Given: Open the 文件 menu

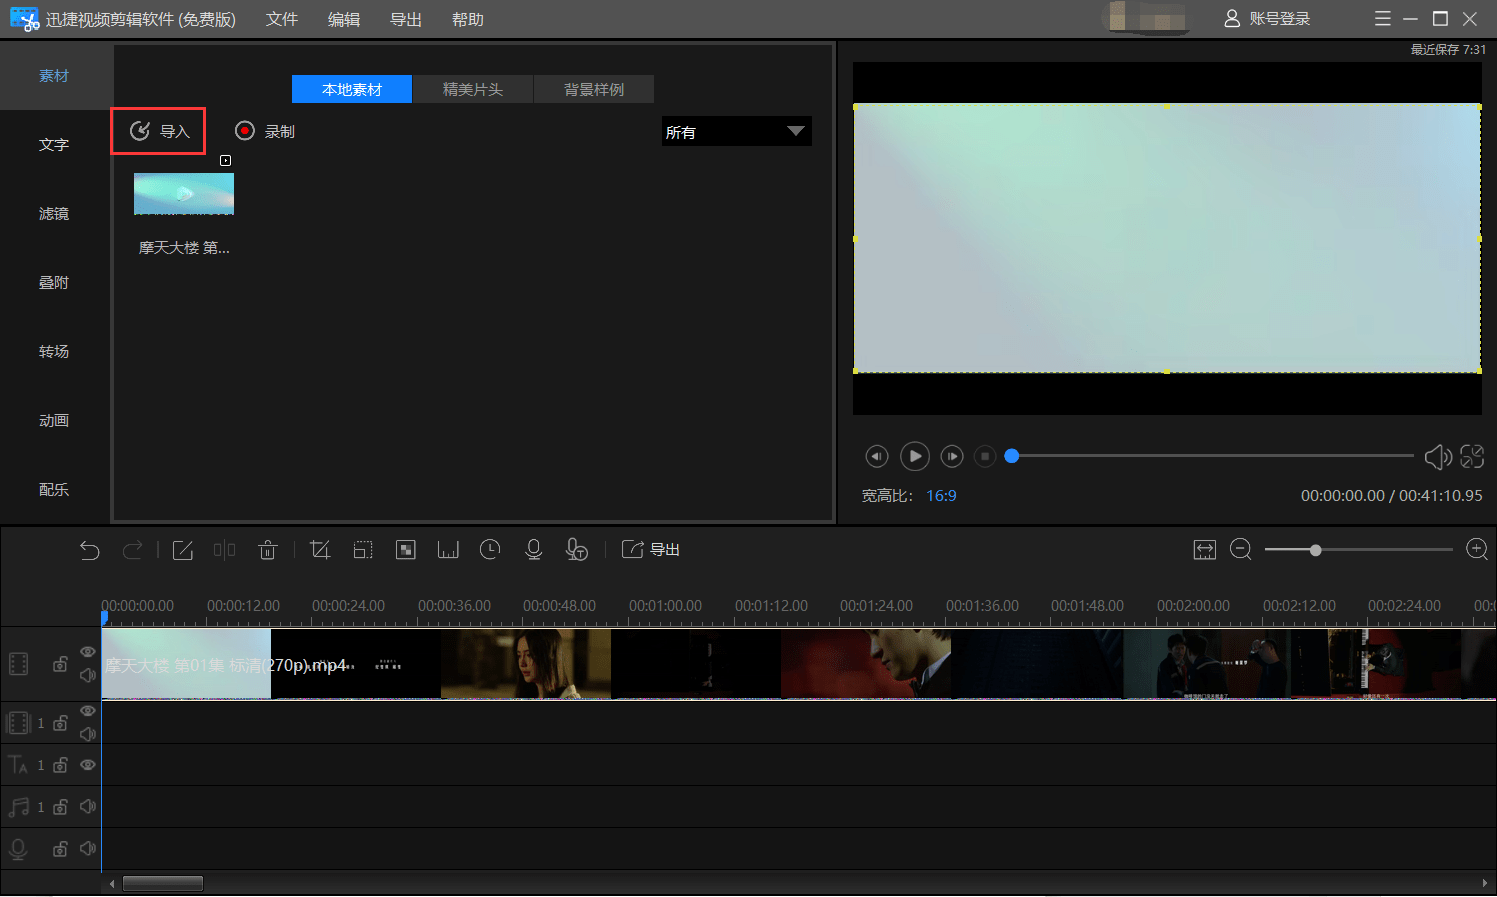Looking at the screenshot, I should click(282, 20).
